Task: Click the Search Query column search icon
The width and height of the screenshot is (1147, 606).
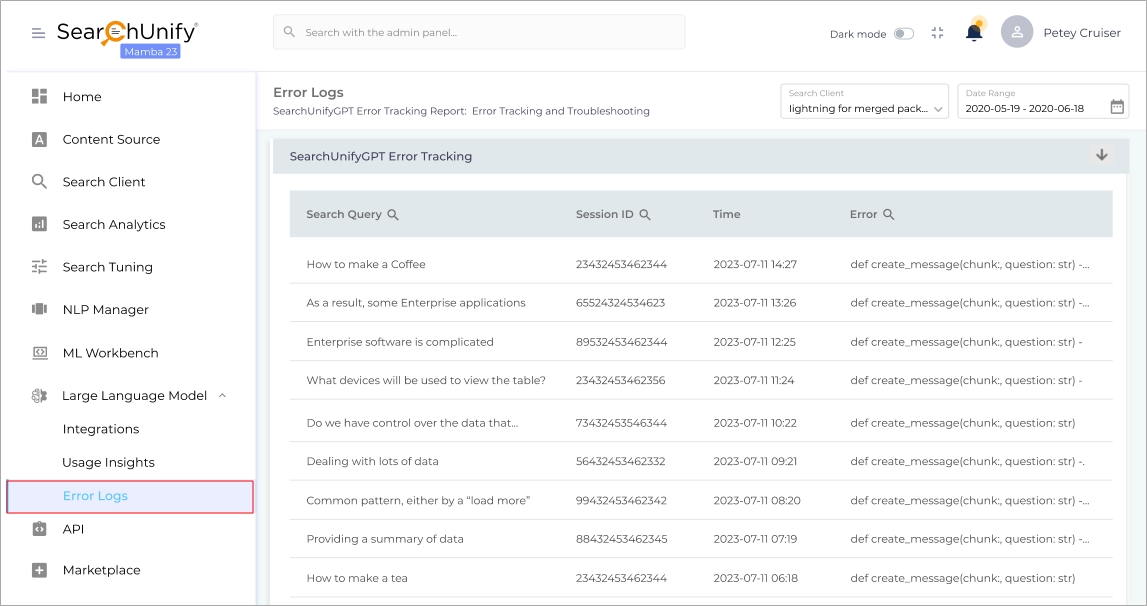Action: pyautogui.click(x=393, y=215)
